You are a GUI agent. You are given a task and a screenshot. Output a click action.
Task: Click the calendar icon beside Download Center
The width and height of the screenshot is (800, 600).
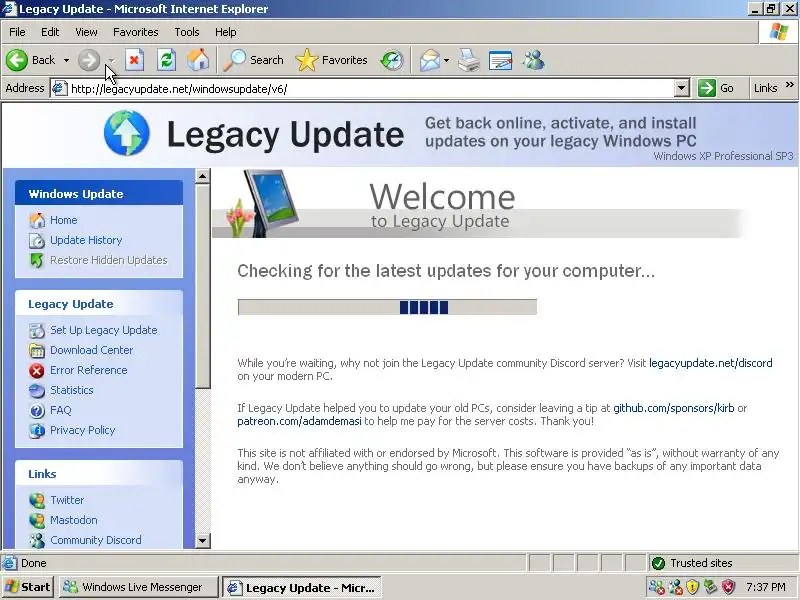(37, 351)
